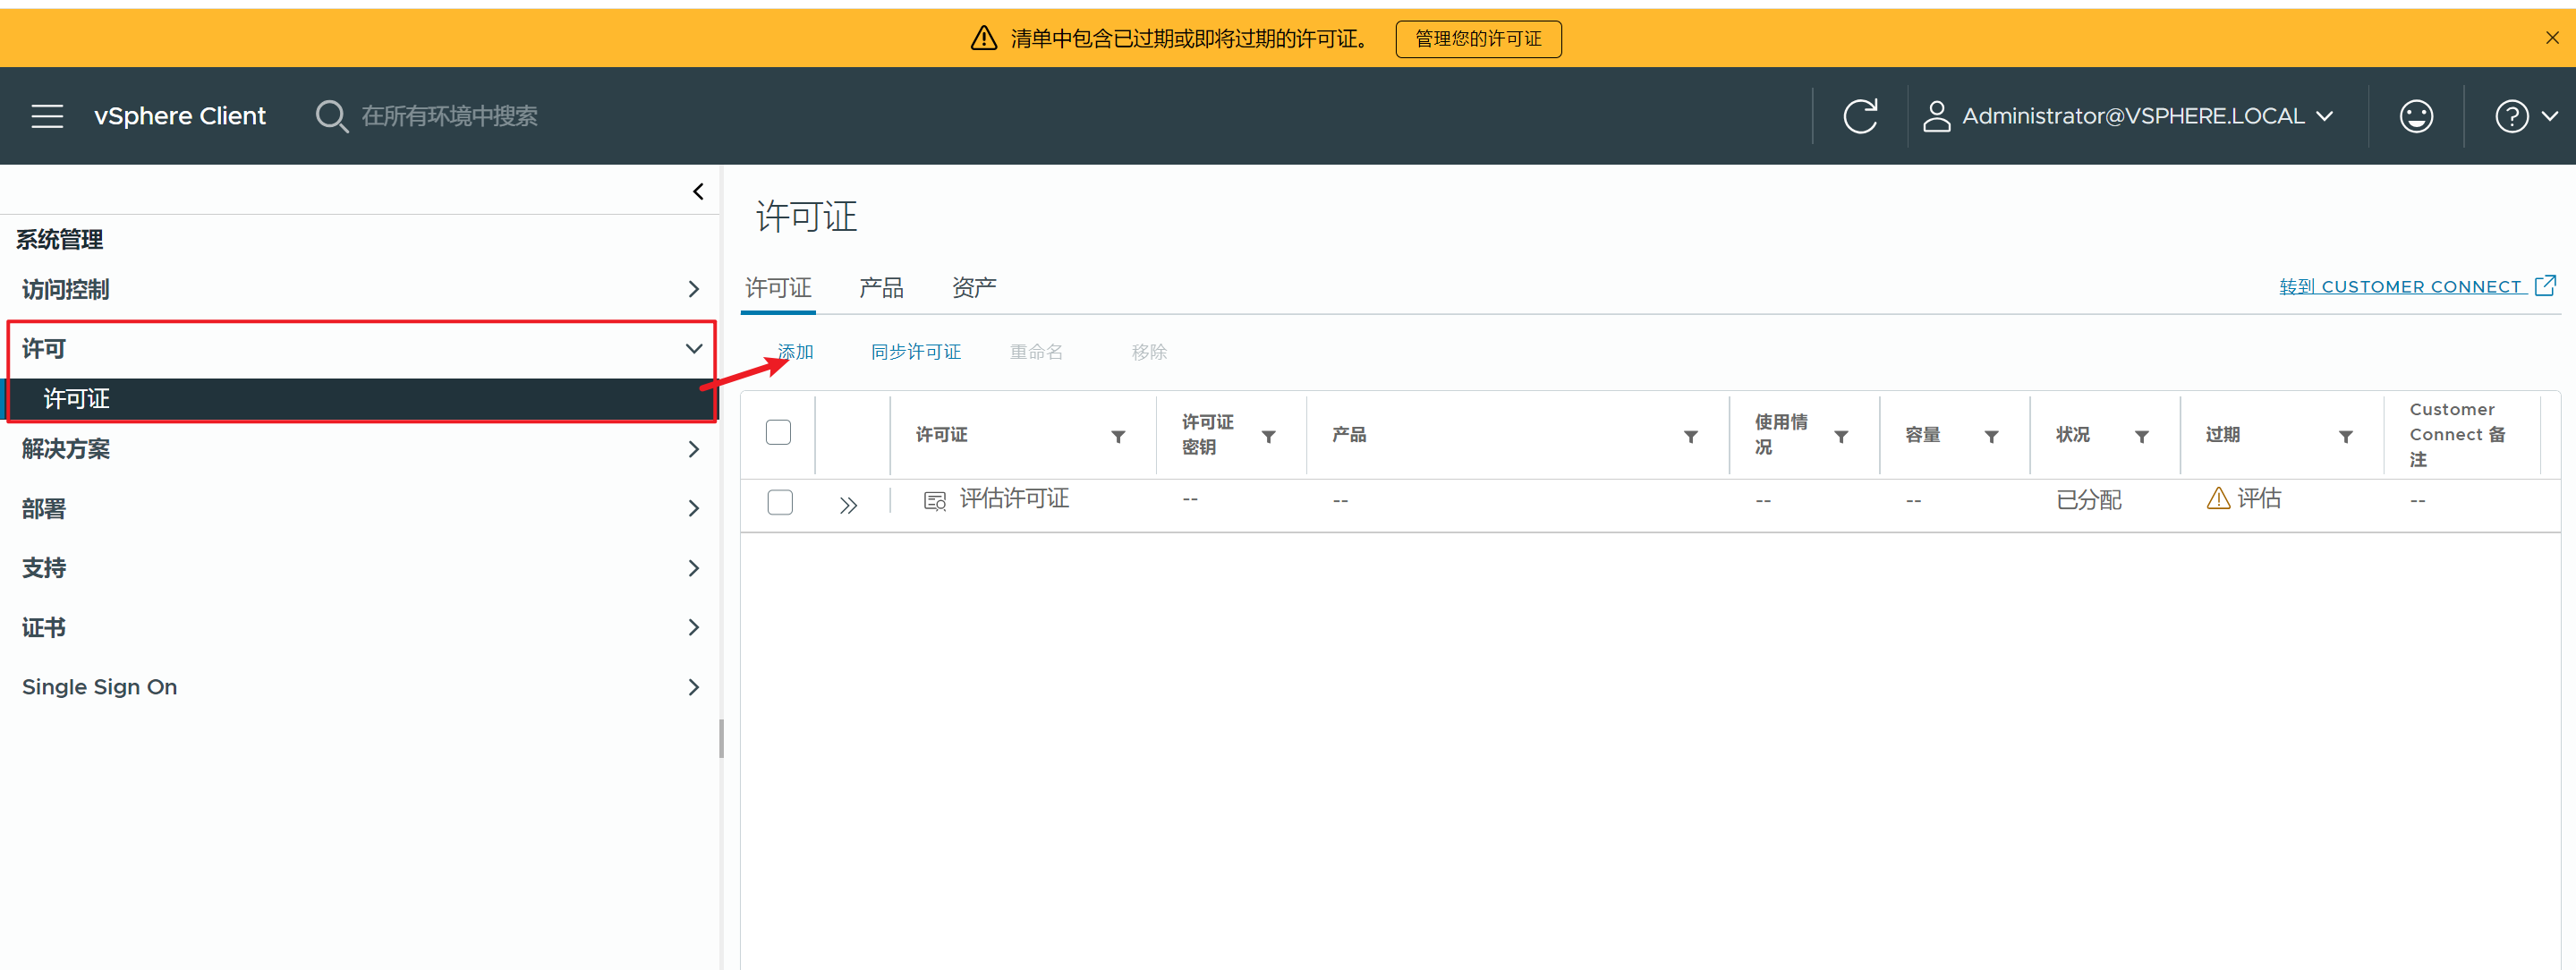
Task: Switch to the 资产 tab
Action: pos(973,288)
